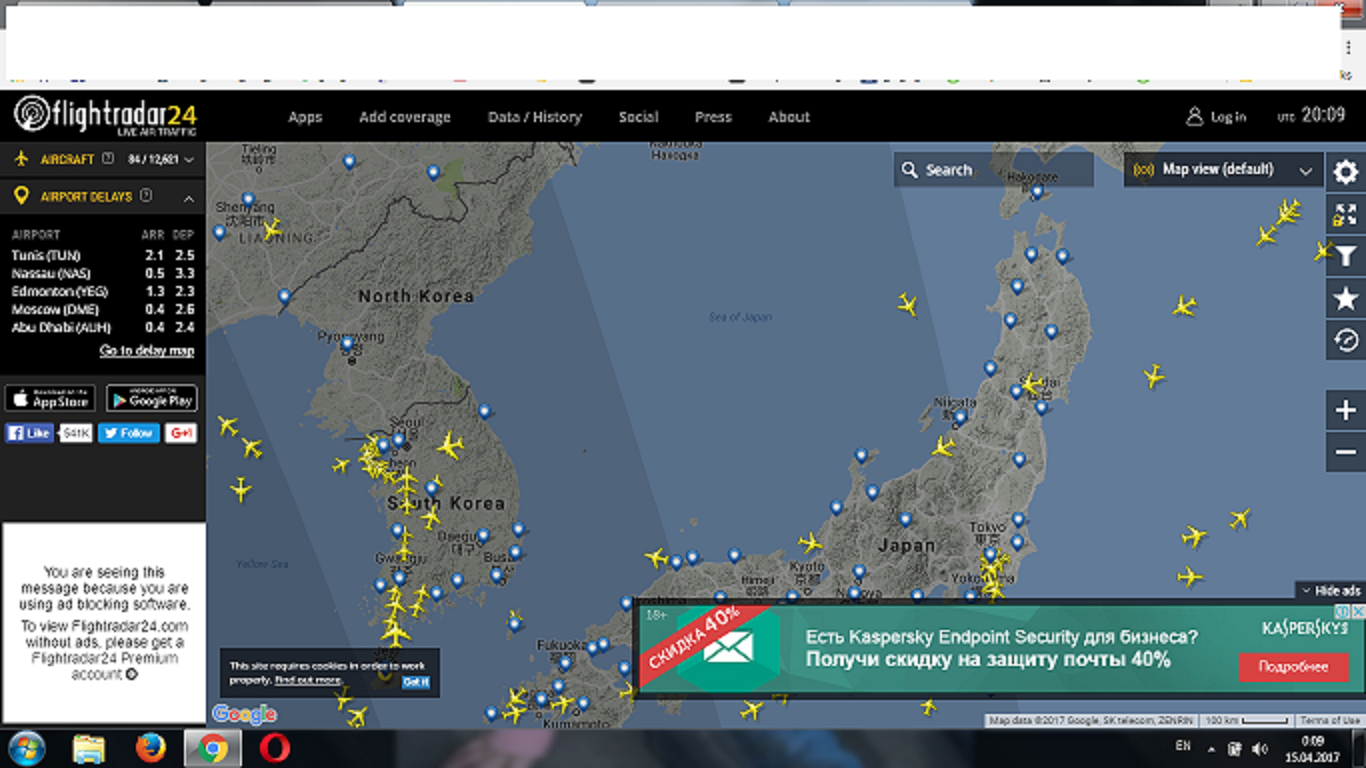
Task: Open the Data / History menu
Action: 534,117
